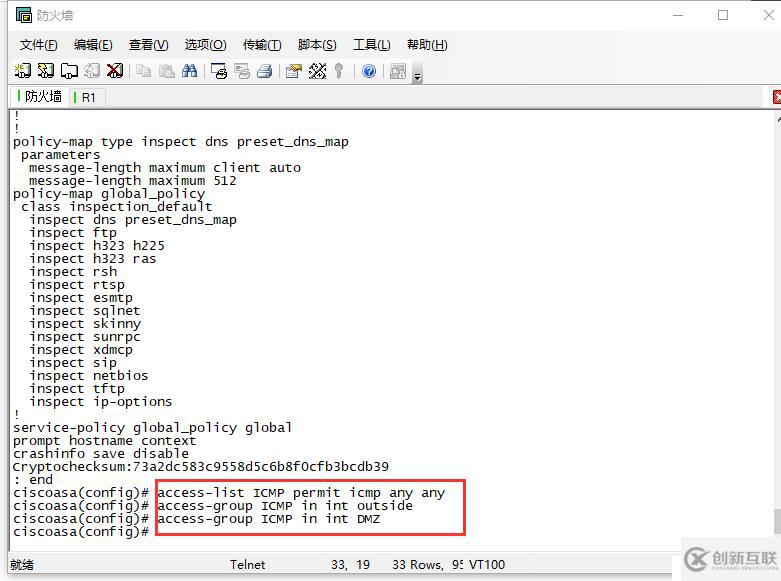Open Global Options tools icon

tap(317, 71)
